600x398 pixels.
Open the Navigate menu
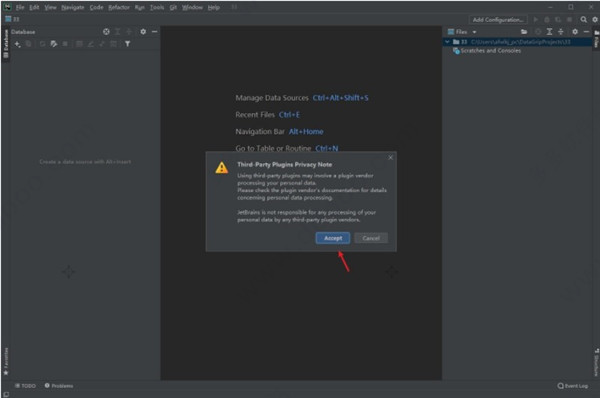pyautogui.click(x=73, y=7)
